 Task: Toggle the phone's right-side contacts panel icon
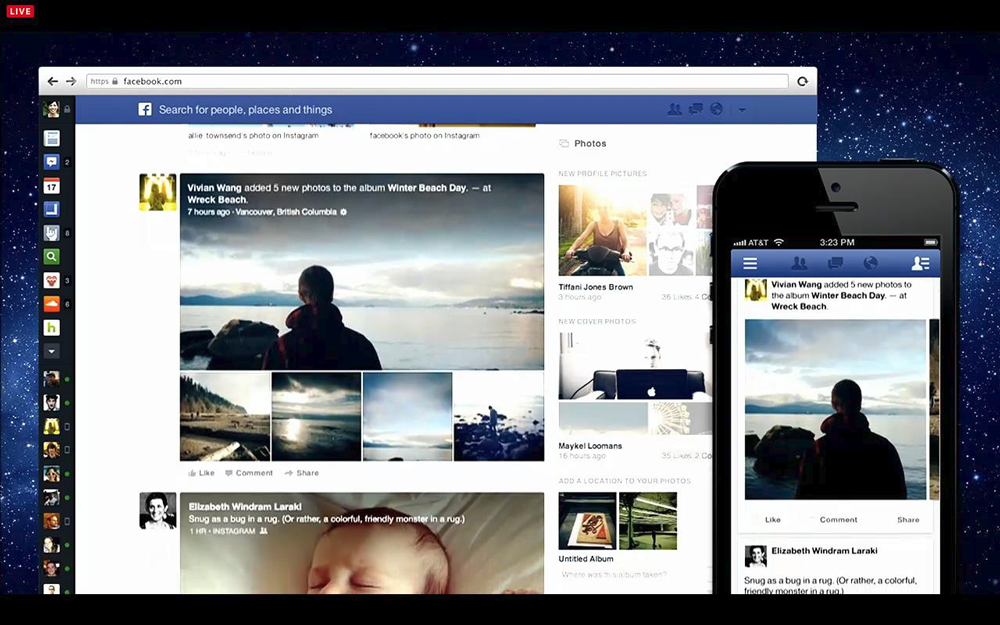921,263
